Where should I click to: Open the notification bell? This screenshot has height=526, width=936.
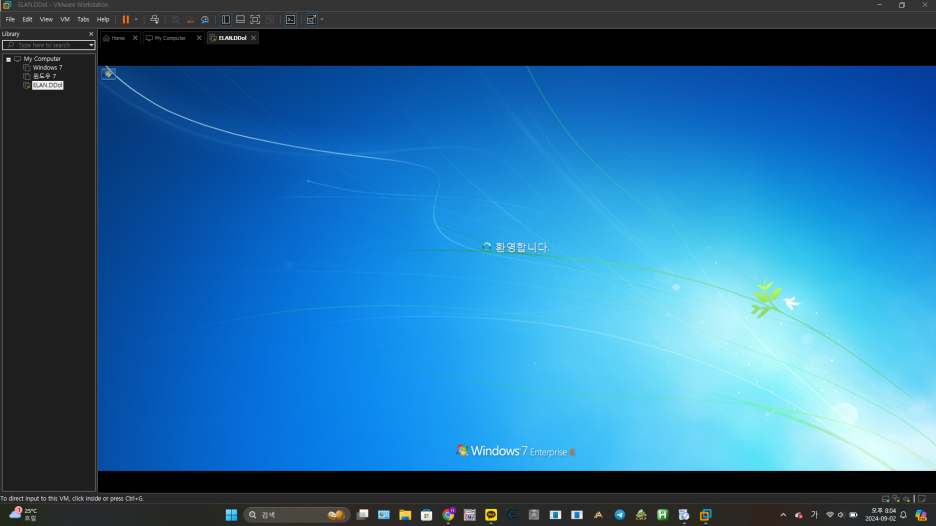click(904, 515)
